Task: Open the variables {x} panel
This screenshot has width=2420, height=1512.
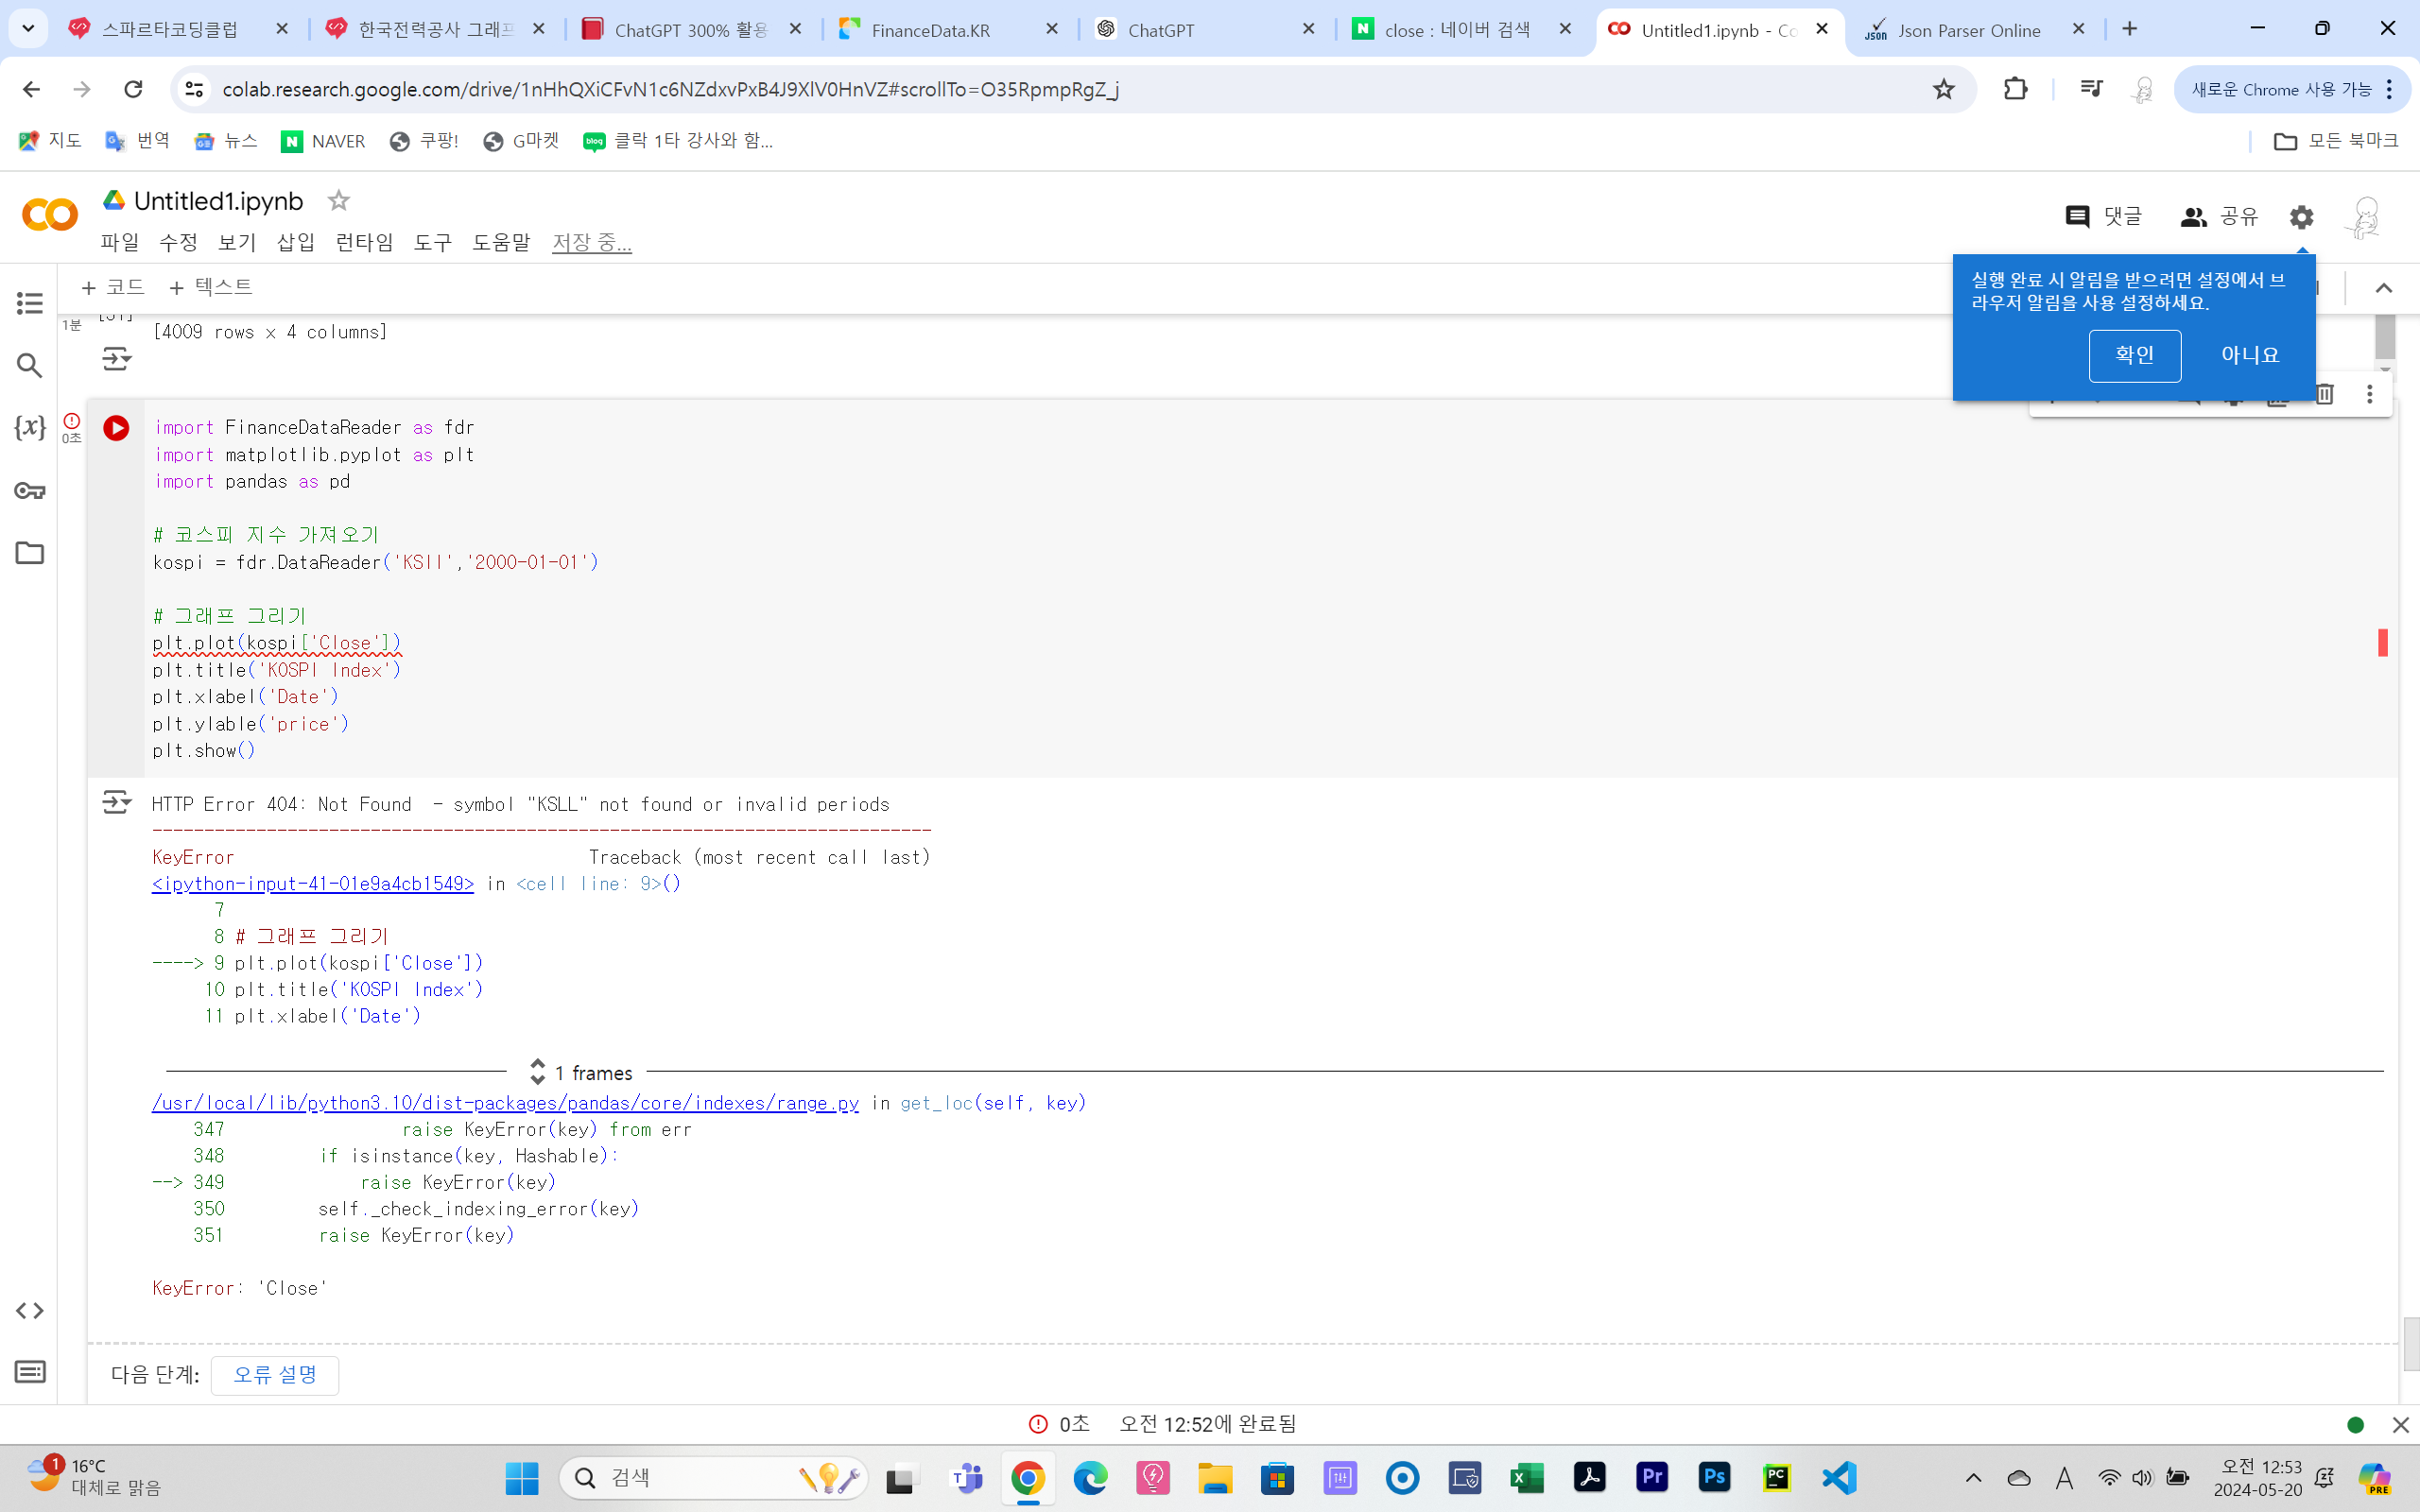Action: pyautogui.click(x=30, y=428)
